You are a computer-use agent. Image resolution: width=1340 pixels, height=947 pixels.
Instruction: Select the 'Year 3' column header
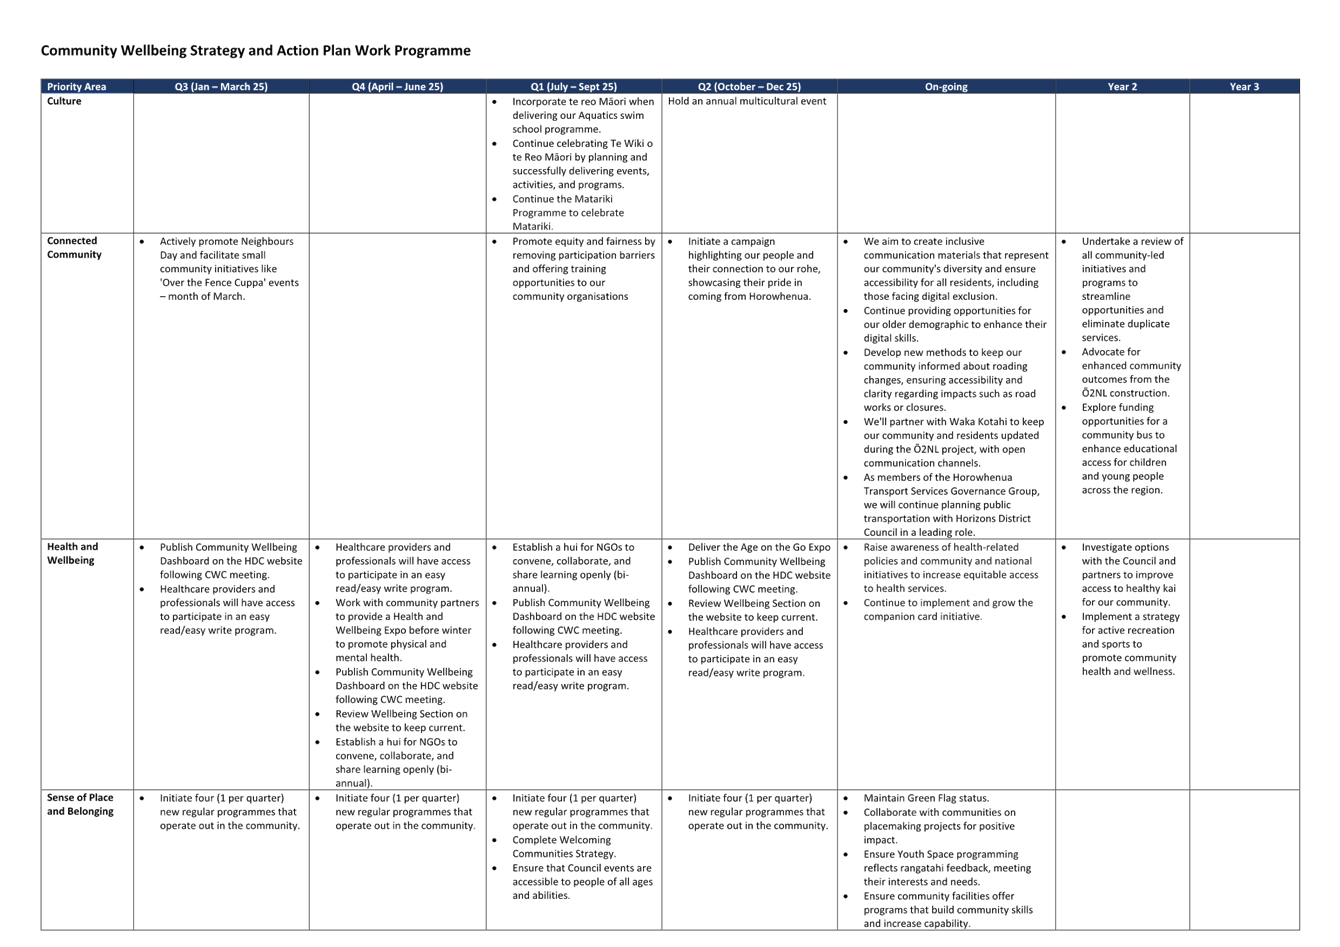[1244, 87]
